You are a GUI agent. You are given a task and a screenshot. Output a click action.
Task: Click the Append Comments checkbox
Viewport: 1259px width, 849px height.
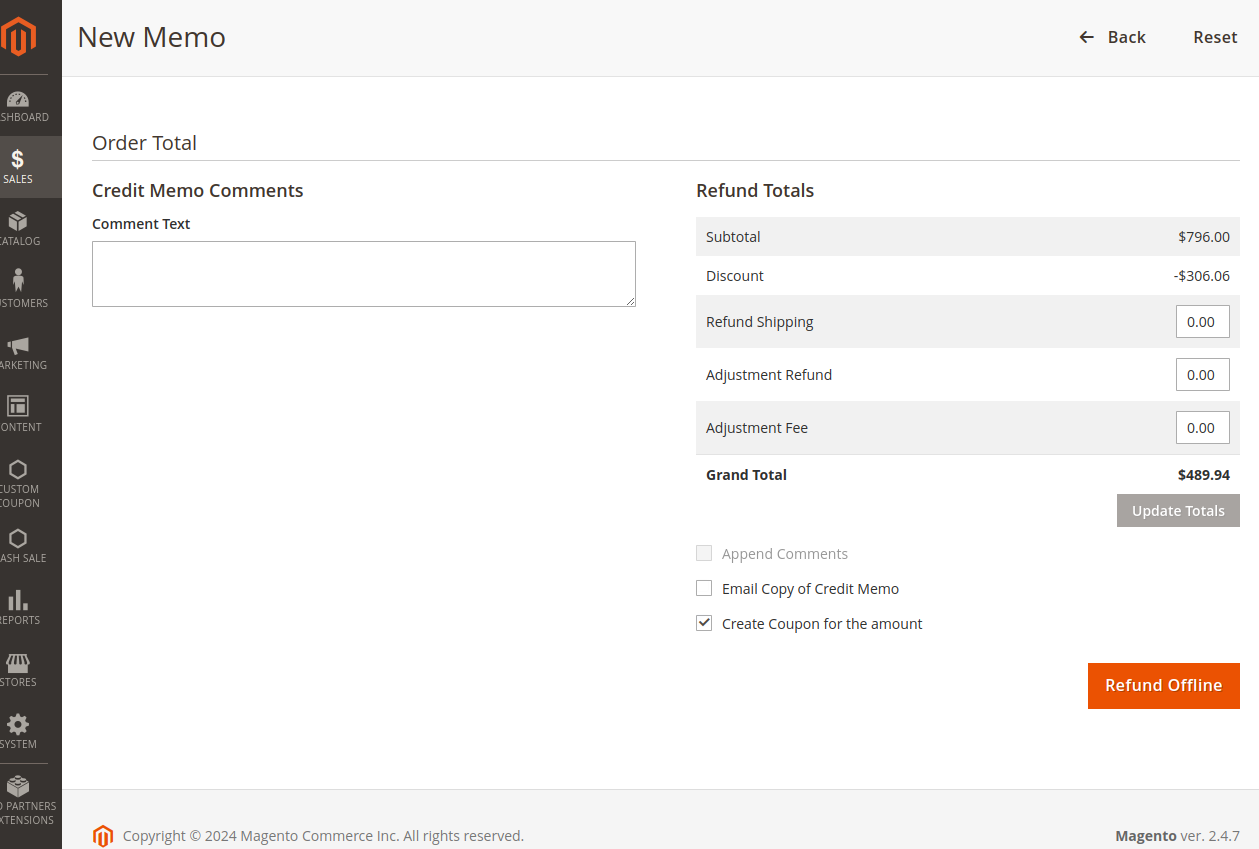tap(704, 553)
